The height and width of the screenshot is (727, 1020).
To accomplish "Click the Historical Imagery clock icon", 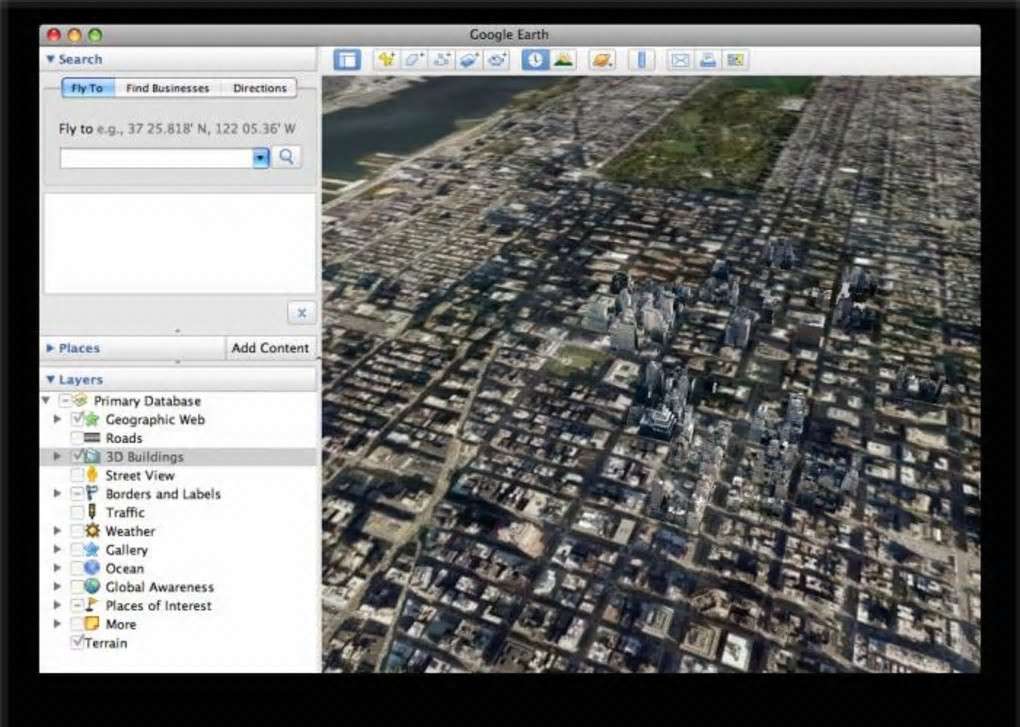I will [535, 60].
